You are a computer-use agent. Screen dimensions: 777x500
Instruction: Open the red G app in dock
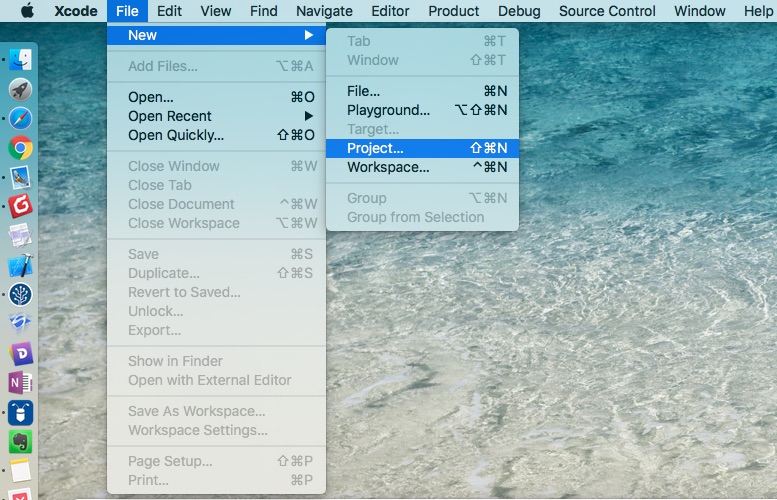click(x=20, y=206)
